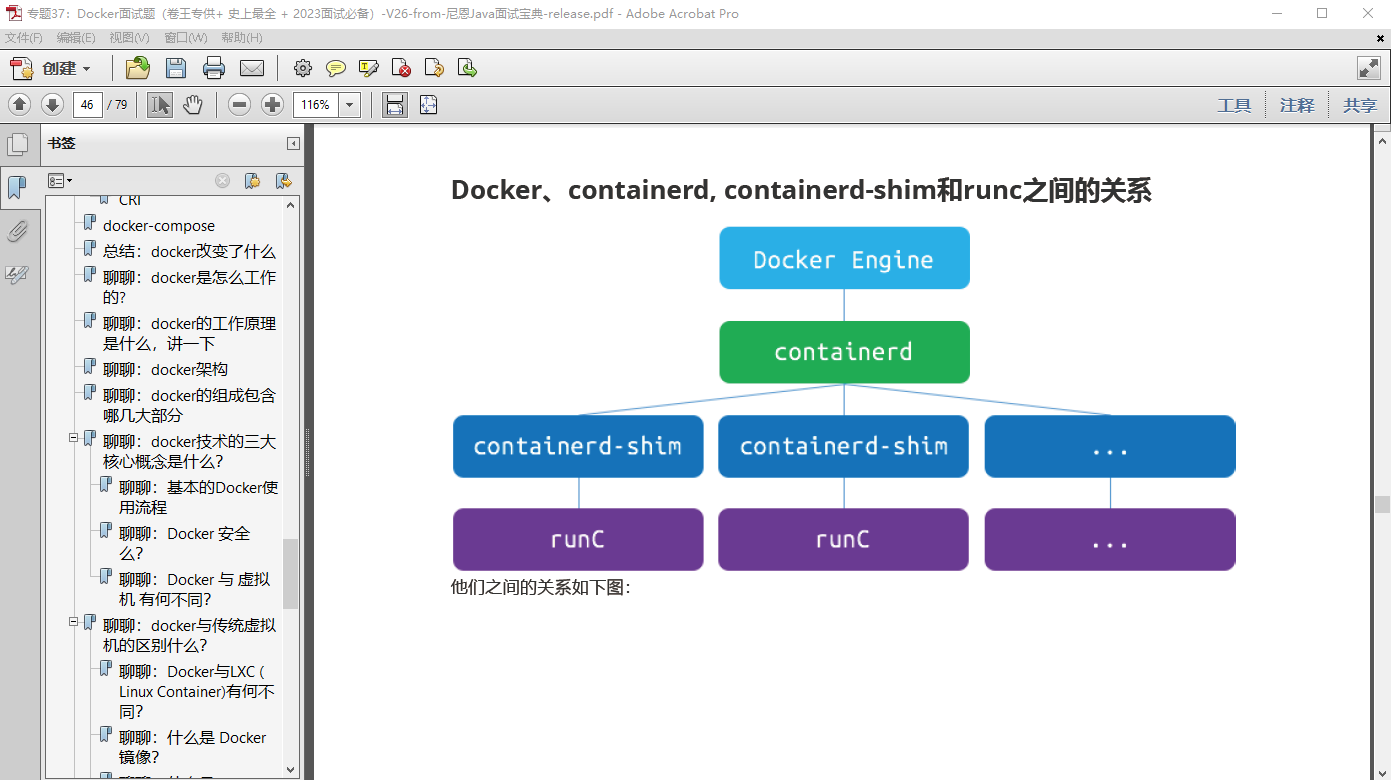
Task: Open bookmark 聊聊：docker架构
Action: tap(165, 370)
